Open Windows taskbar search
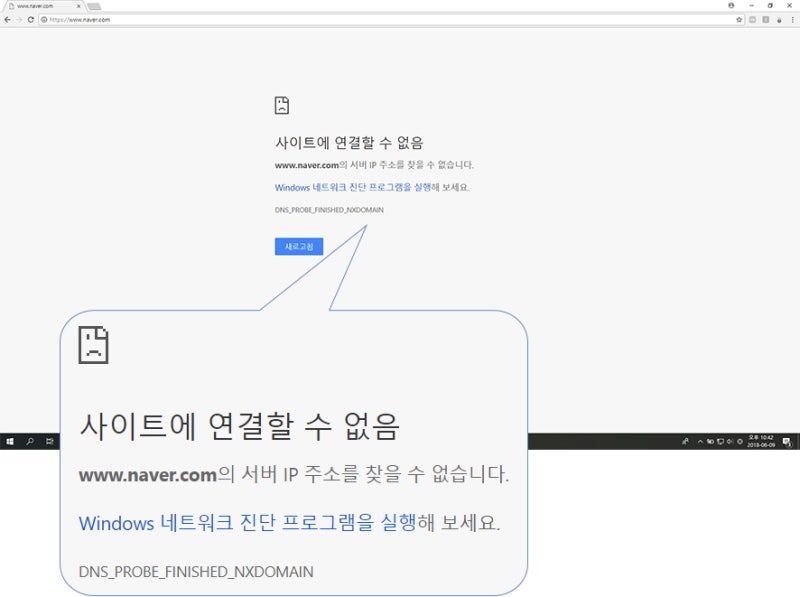 (30, 441)
